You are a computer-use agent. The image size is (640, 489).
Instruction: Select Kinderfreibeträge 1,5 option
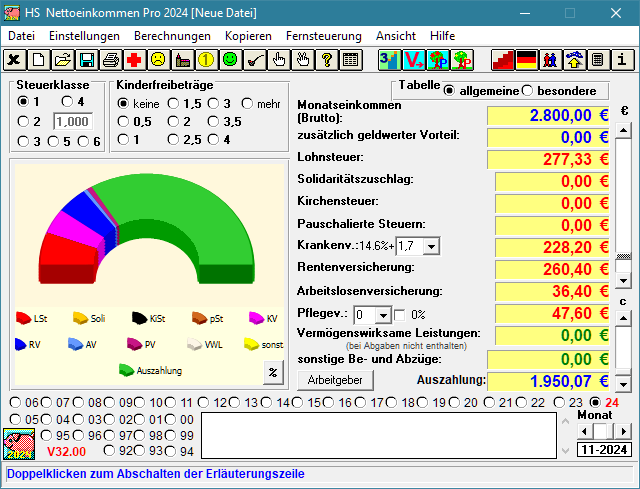tap(174, 103)
